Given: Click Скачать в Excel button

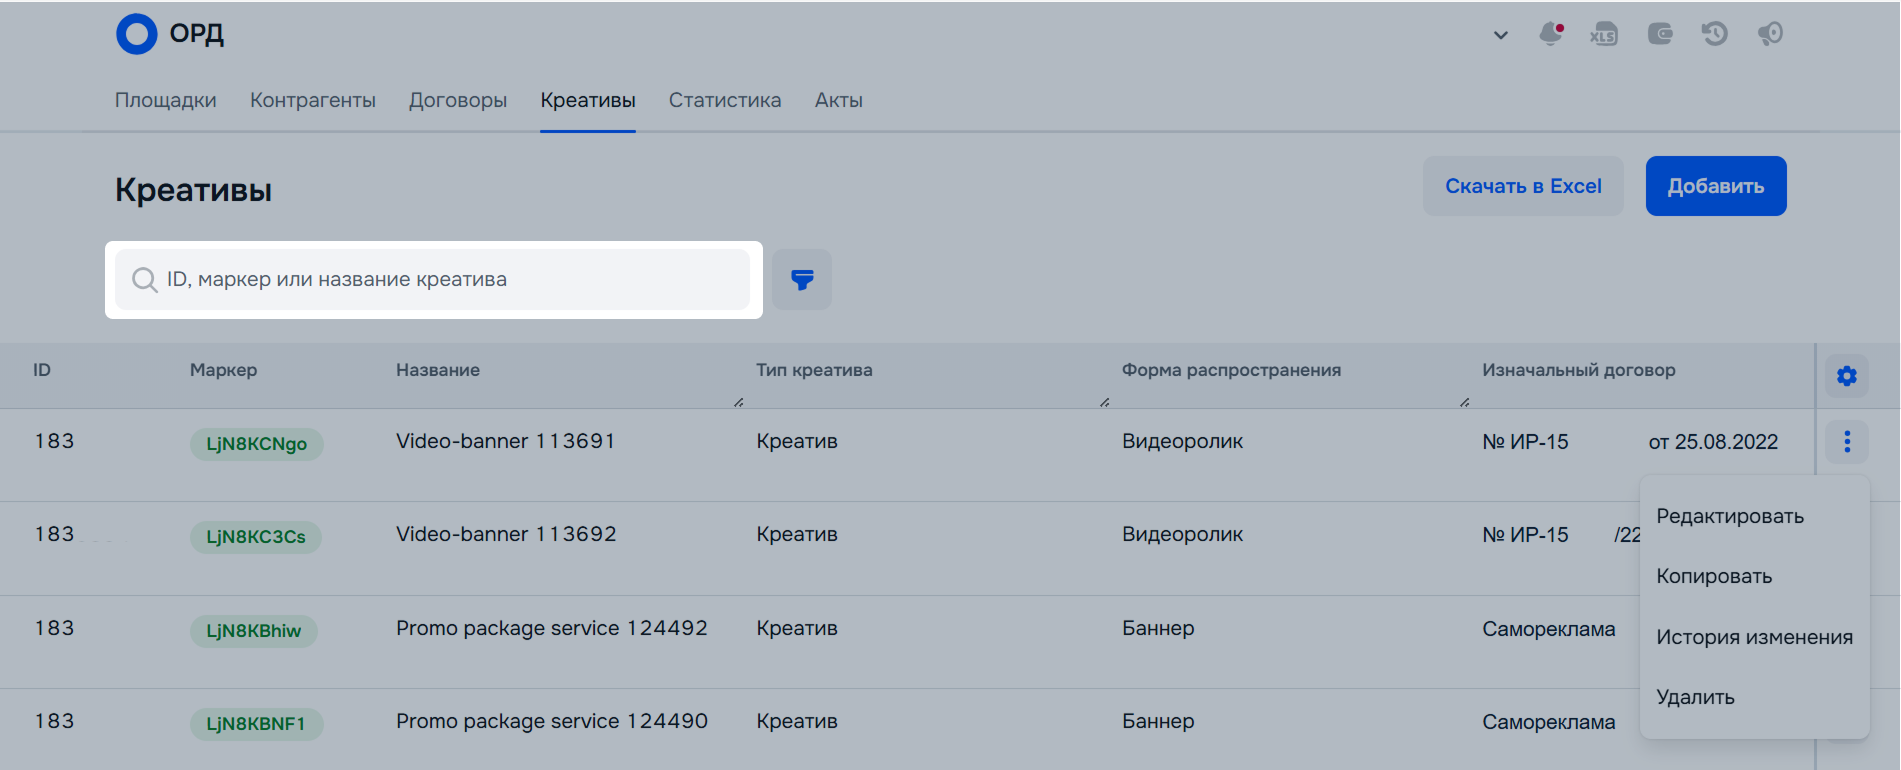Looking at the screenshot, I should (x=1523, y=186).
